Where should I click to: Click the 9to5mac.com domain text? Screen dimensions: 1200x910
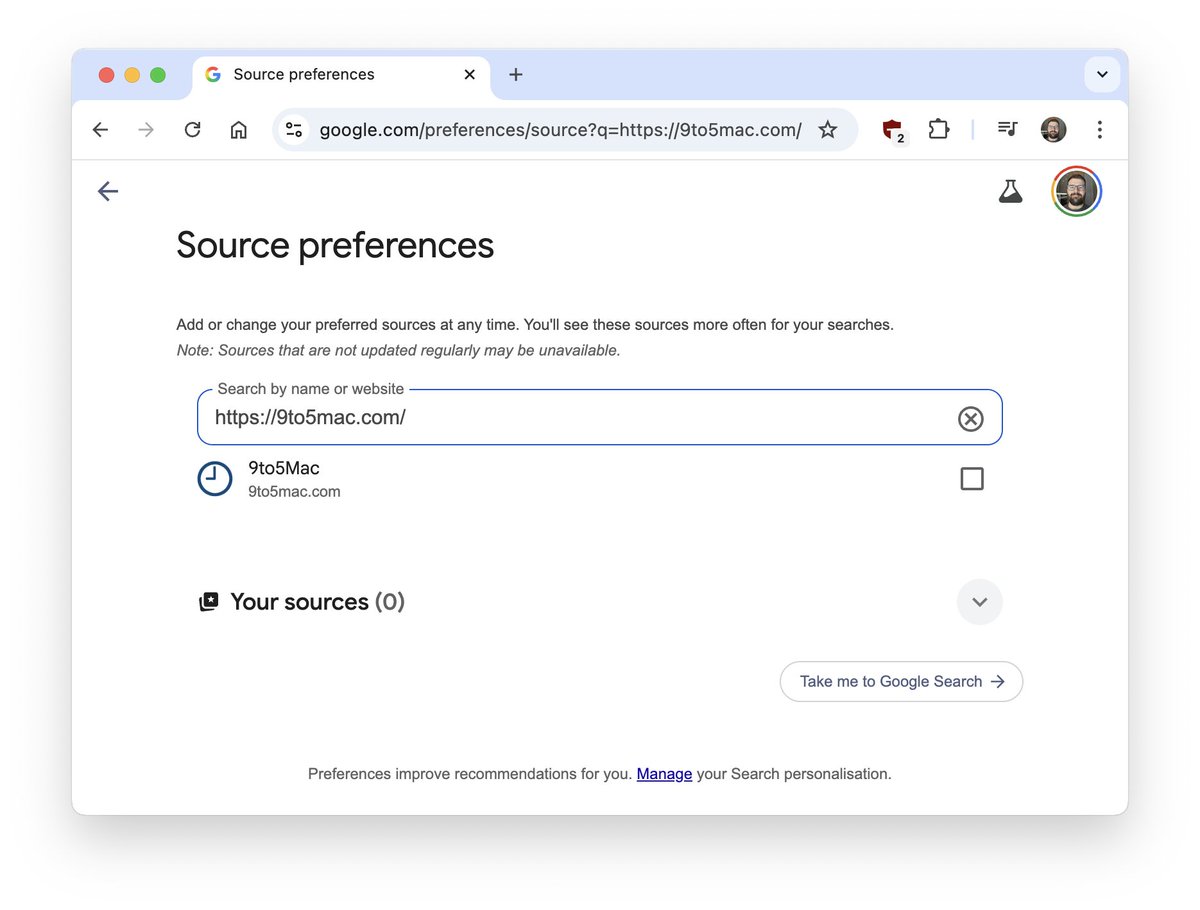(x=294, y=492)
